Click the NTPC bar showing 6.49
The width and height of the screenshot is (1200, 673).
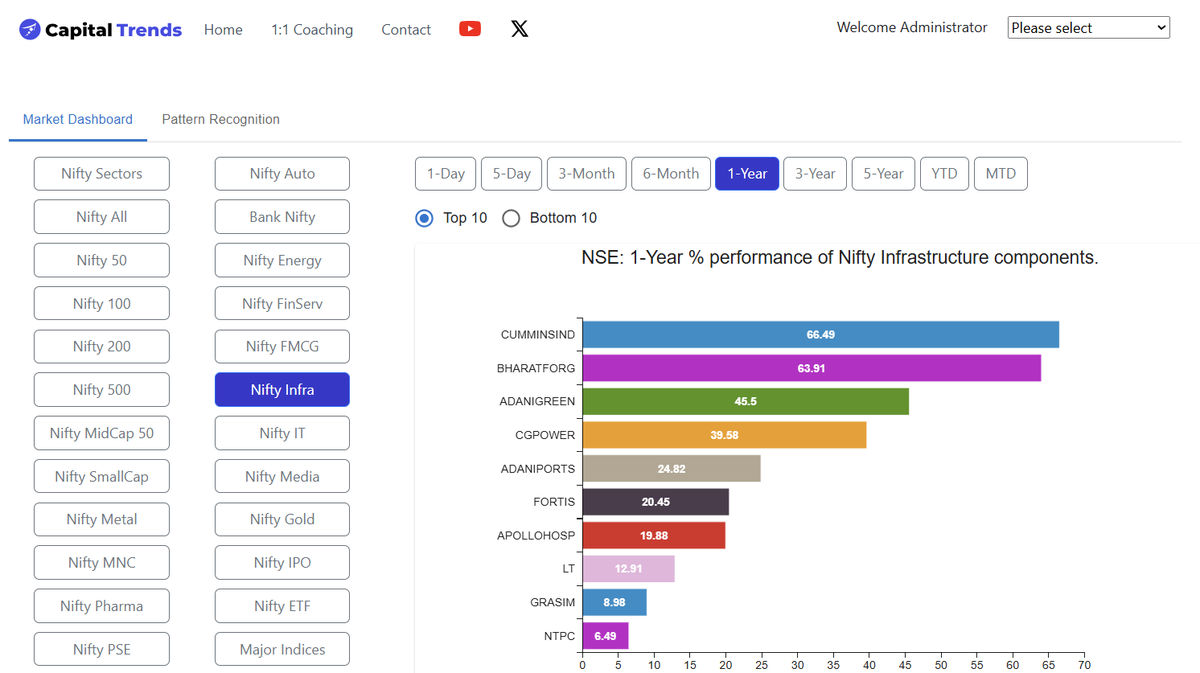(606, 636)
